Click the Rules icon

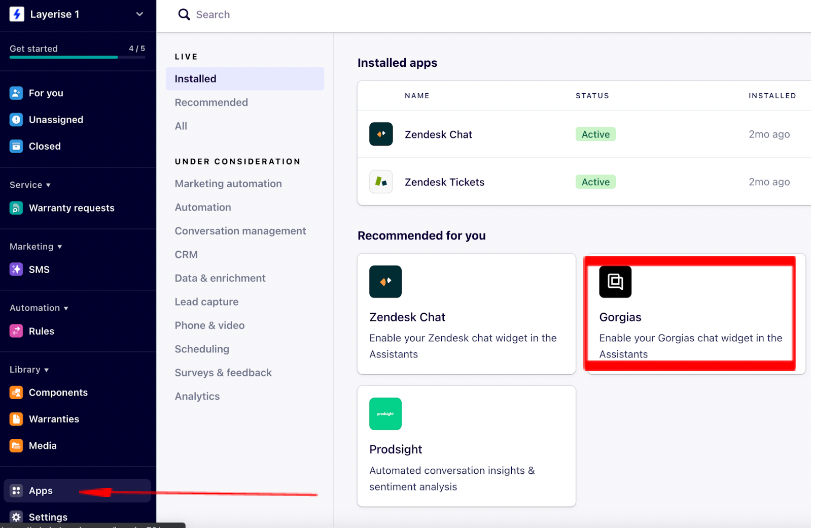(16, 331)
